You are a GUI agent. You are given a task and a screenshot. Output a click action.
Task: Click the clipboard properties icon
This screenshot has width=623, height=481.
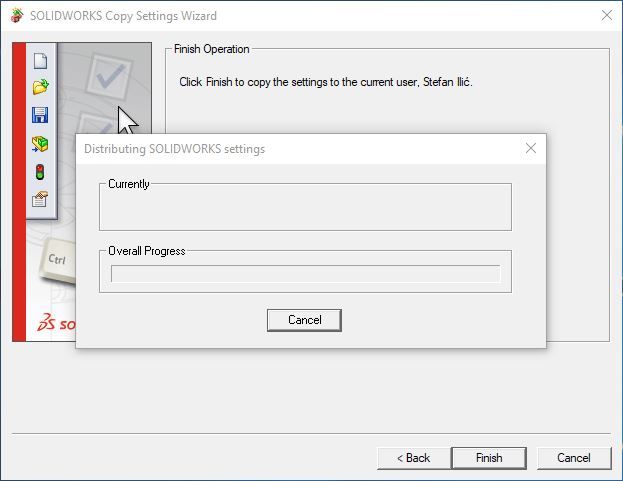click(x=40, y=199)
